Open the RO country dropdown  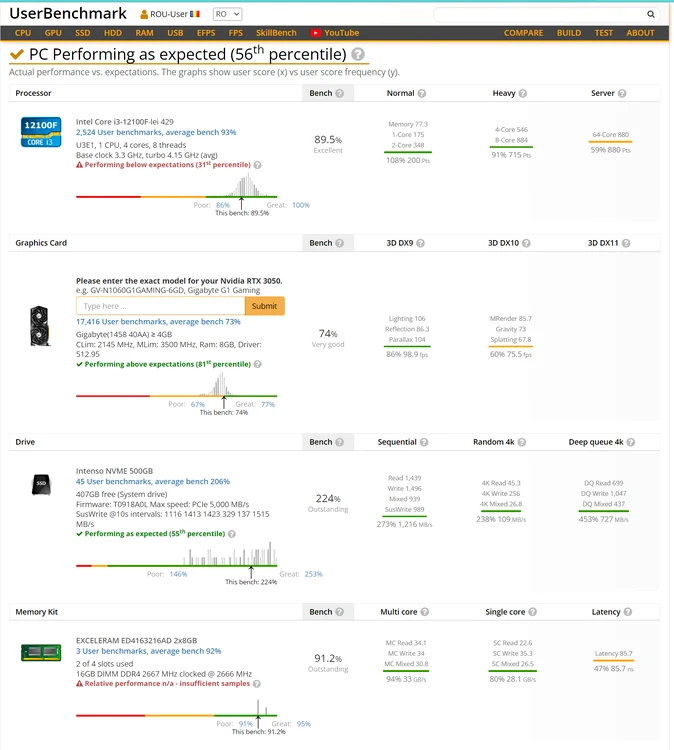[226, 15]
